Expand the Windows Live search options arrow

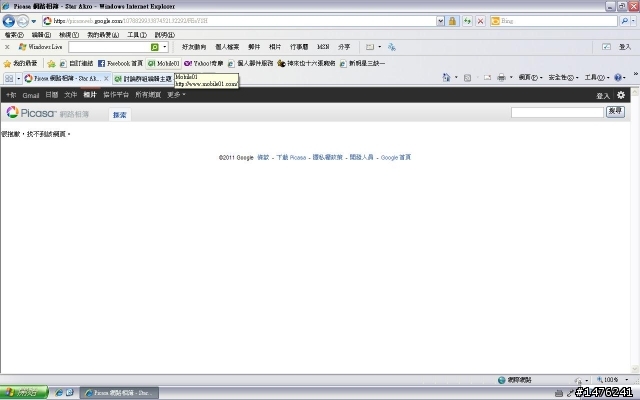[164, 47]
